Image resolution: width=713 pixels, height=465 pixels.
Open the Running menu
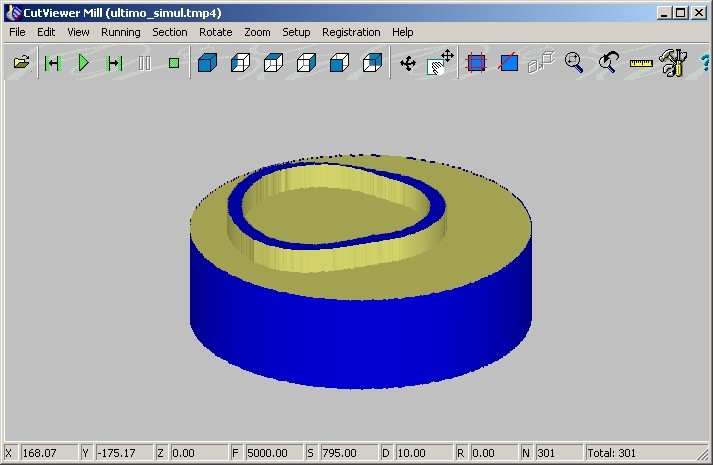pos(121,32)
